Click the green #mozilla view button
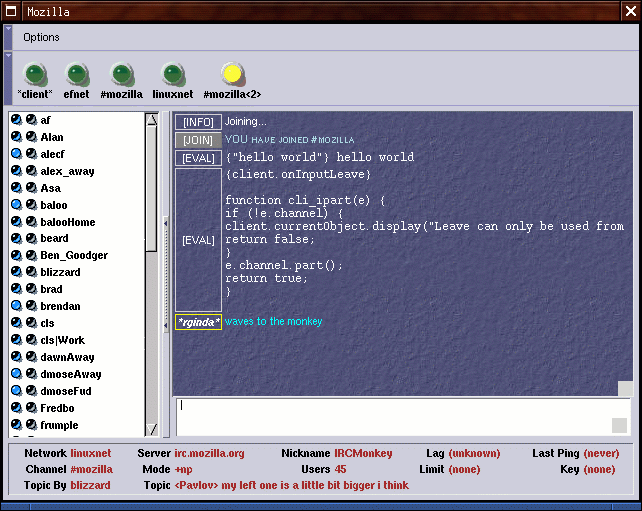 pos(122,81)
